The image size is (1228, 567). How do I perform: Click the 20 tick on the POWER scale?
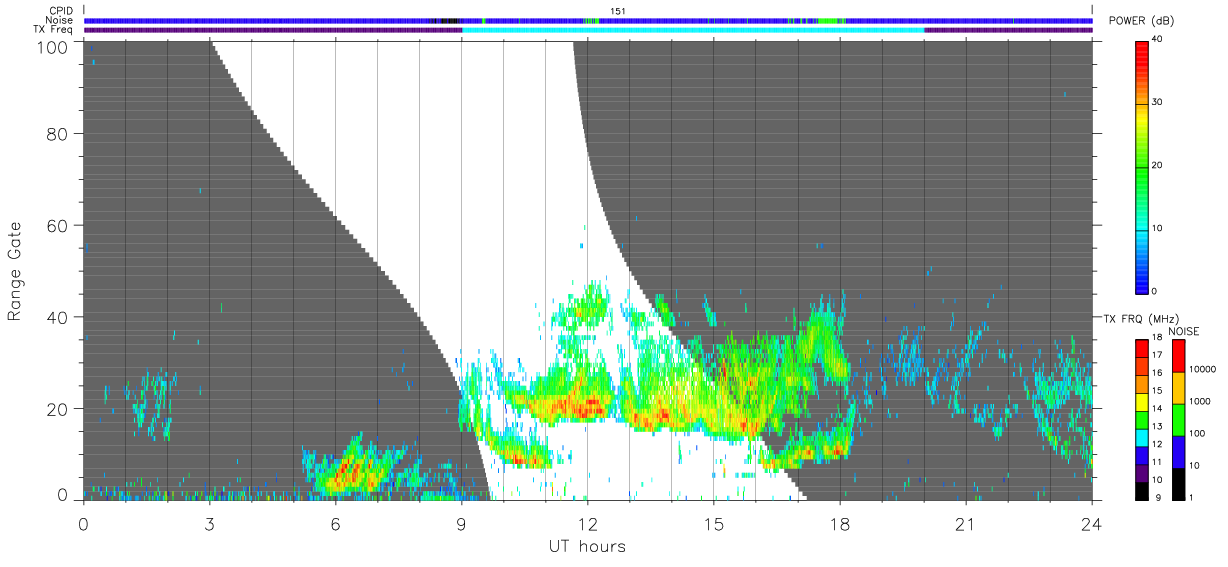[1158, 165]
